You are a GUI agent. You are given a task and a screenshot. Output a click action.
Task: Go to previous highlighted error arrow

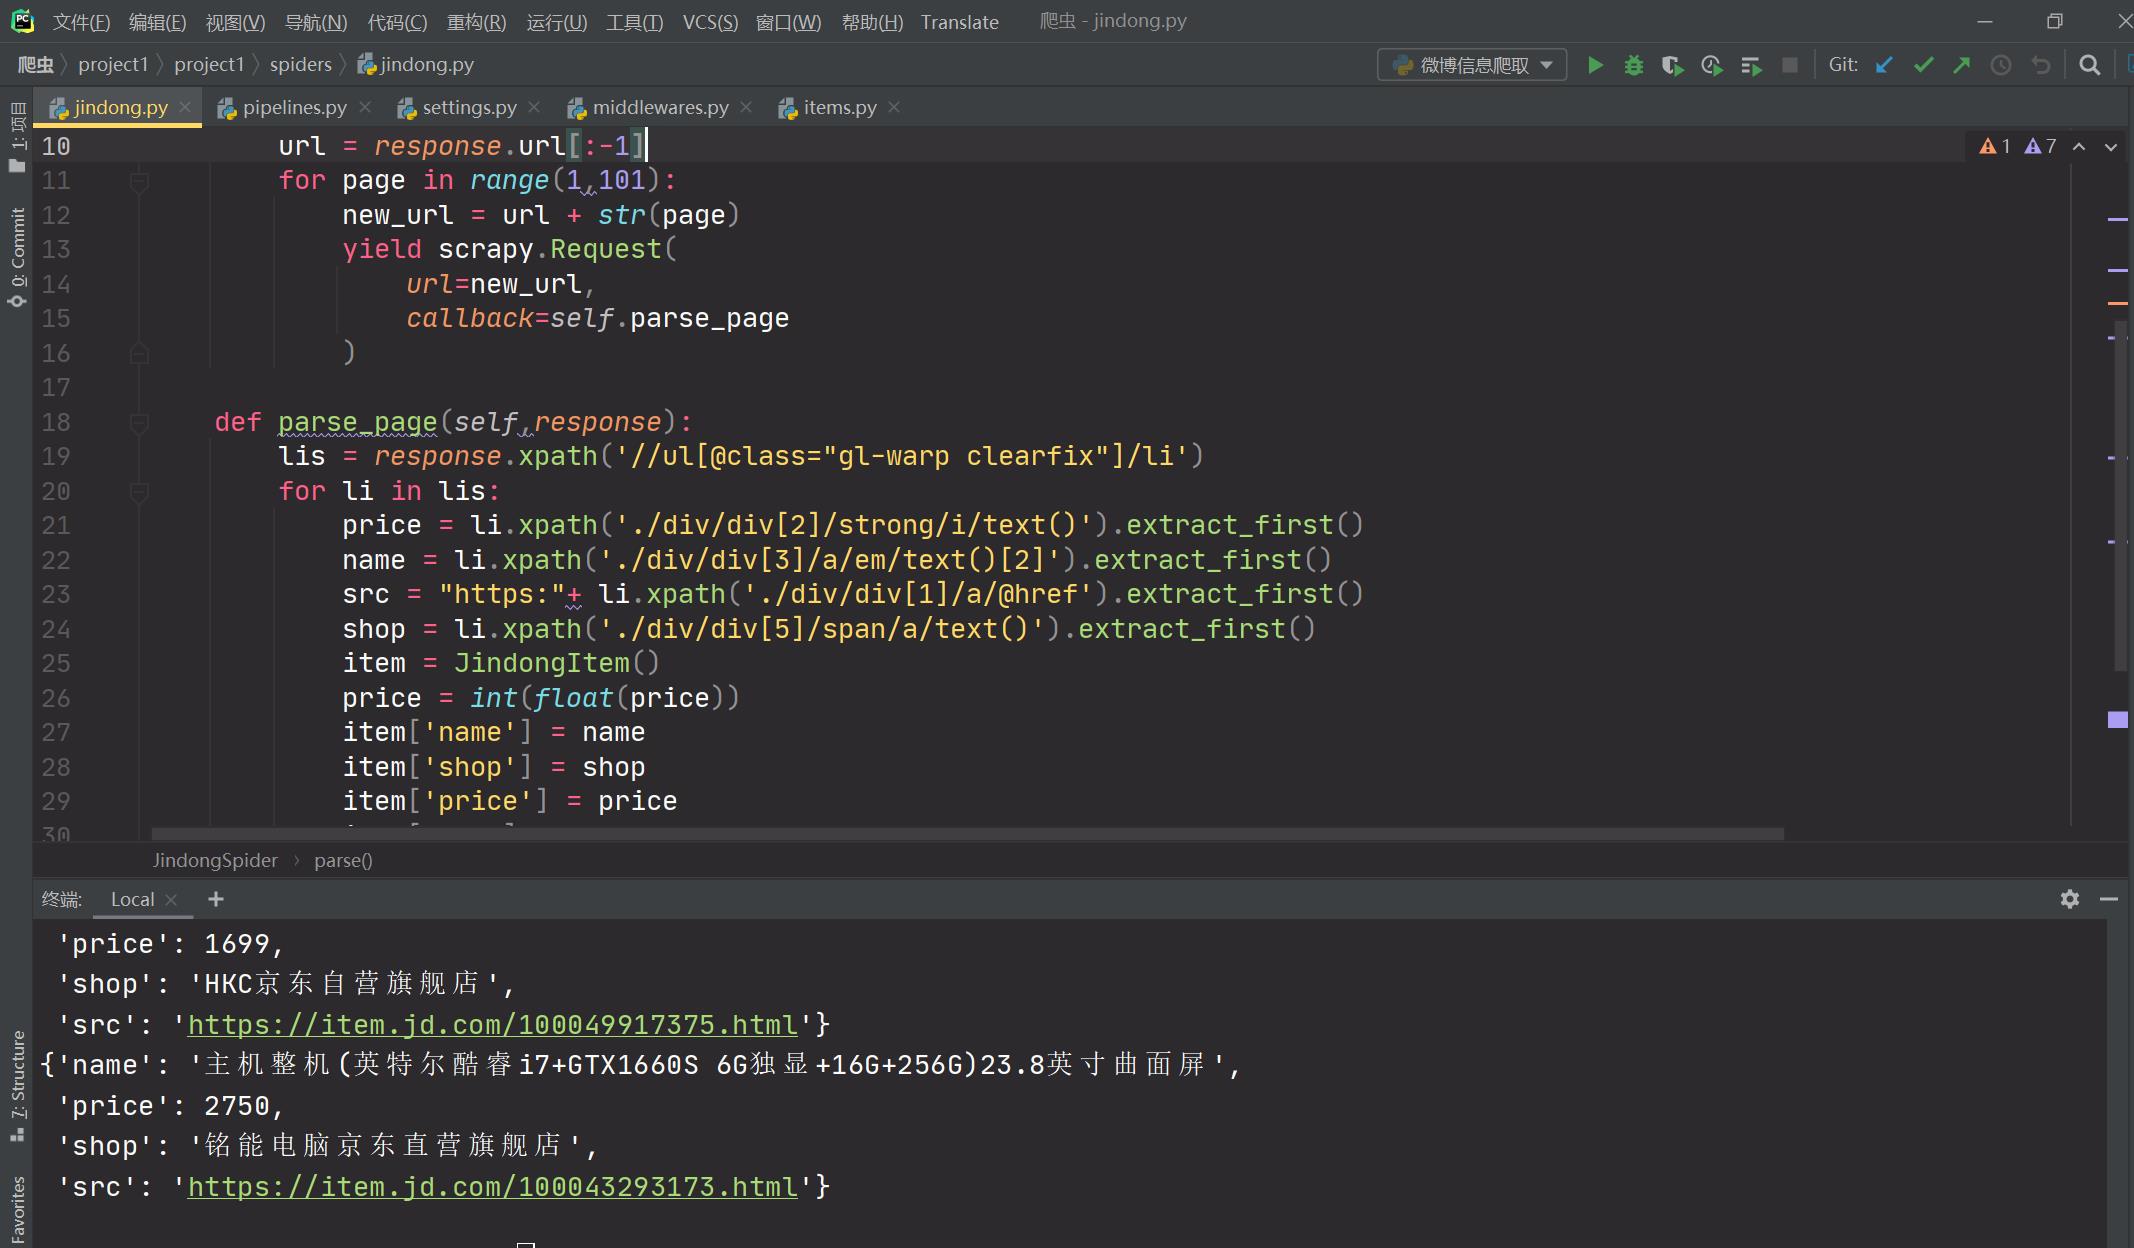tap(2079, 147)
